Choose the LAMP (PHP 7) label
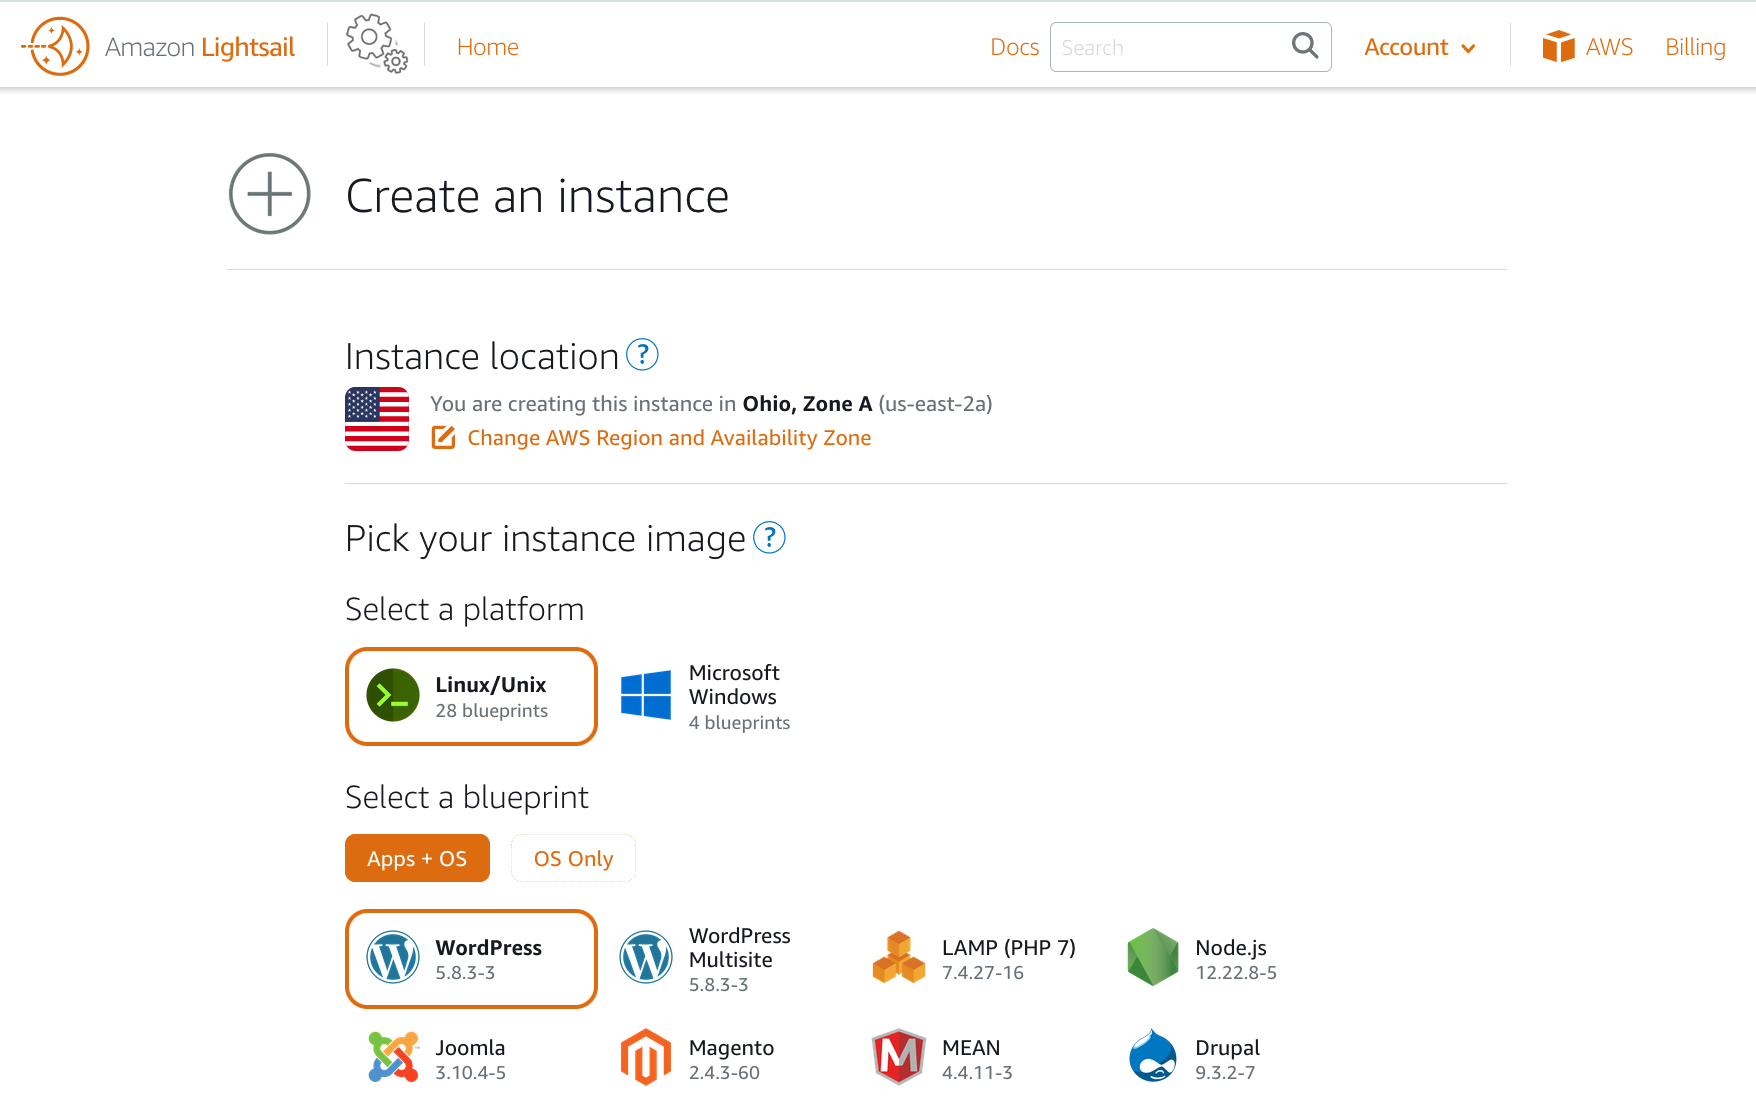Image resolution: width=1756 pixels, height=1106 pixels. point(1008,959)
